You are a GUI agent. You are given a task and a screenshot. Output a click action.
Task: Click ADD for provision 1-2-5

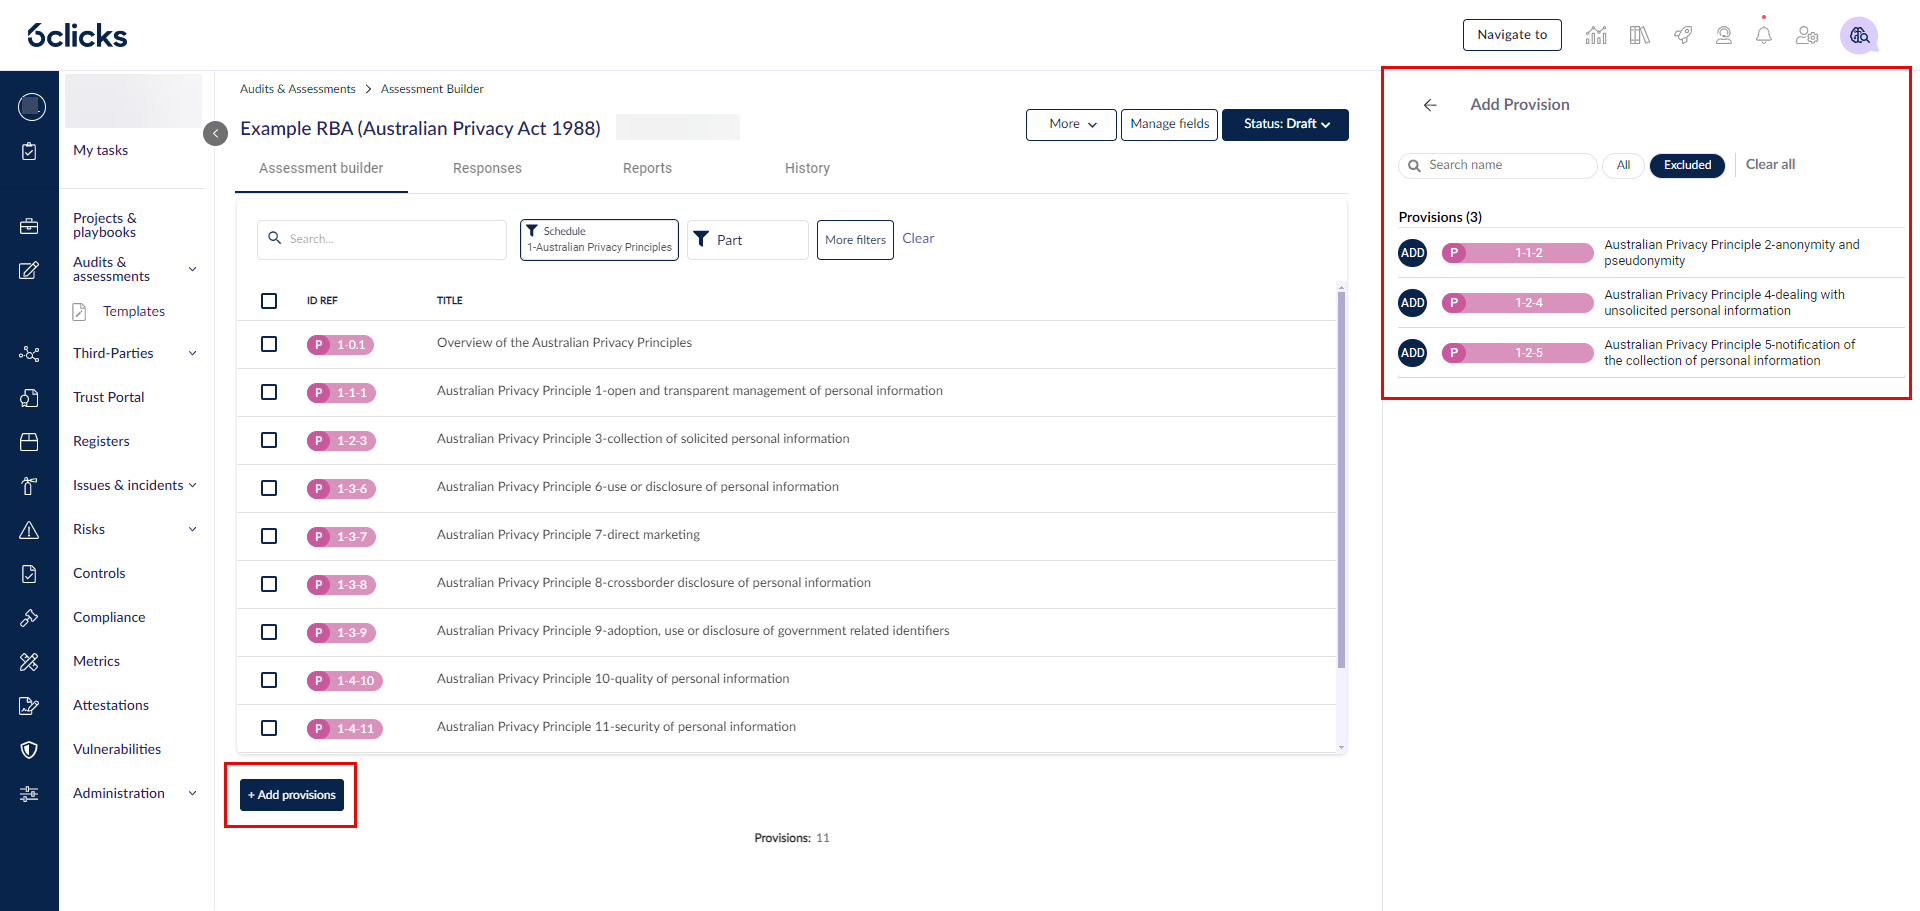click(1412, 353)
